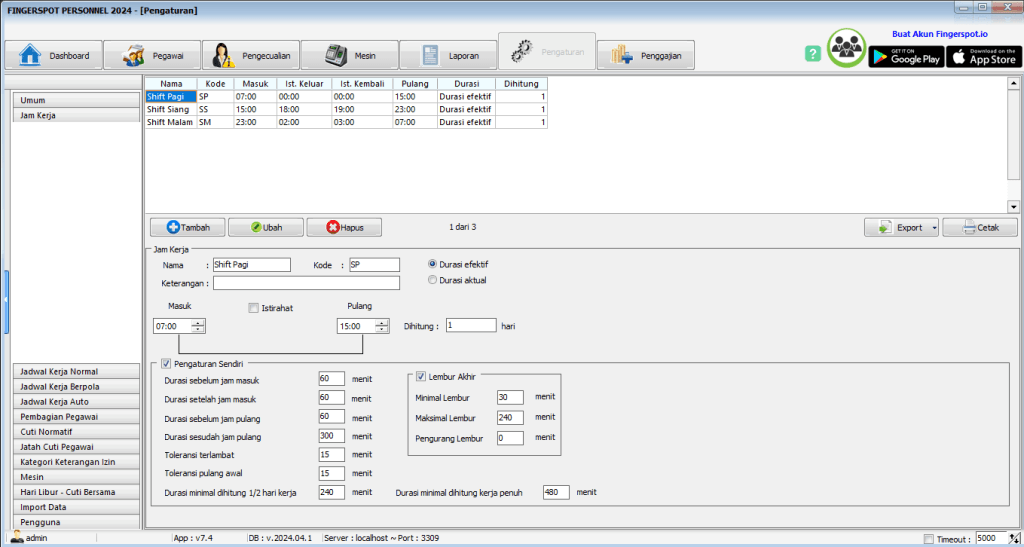Click the green help question mark icon
Image resolution: width=1024 pixels, height=547 pixels.
(813, 54)
